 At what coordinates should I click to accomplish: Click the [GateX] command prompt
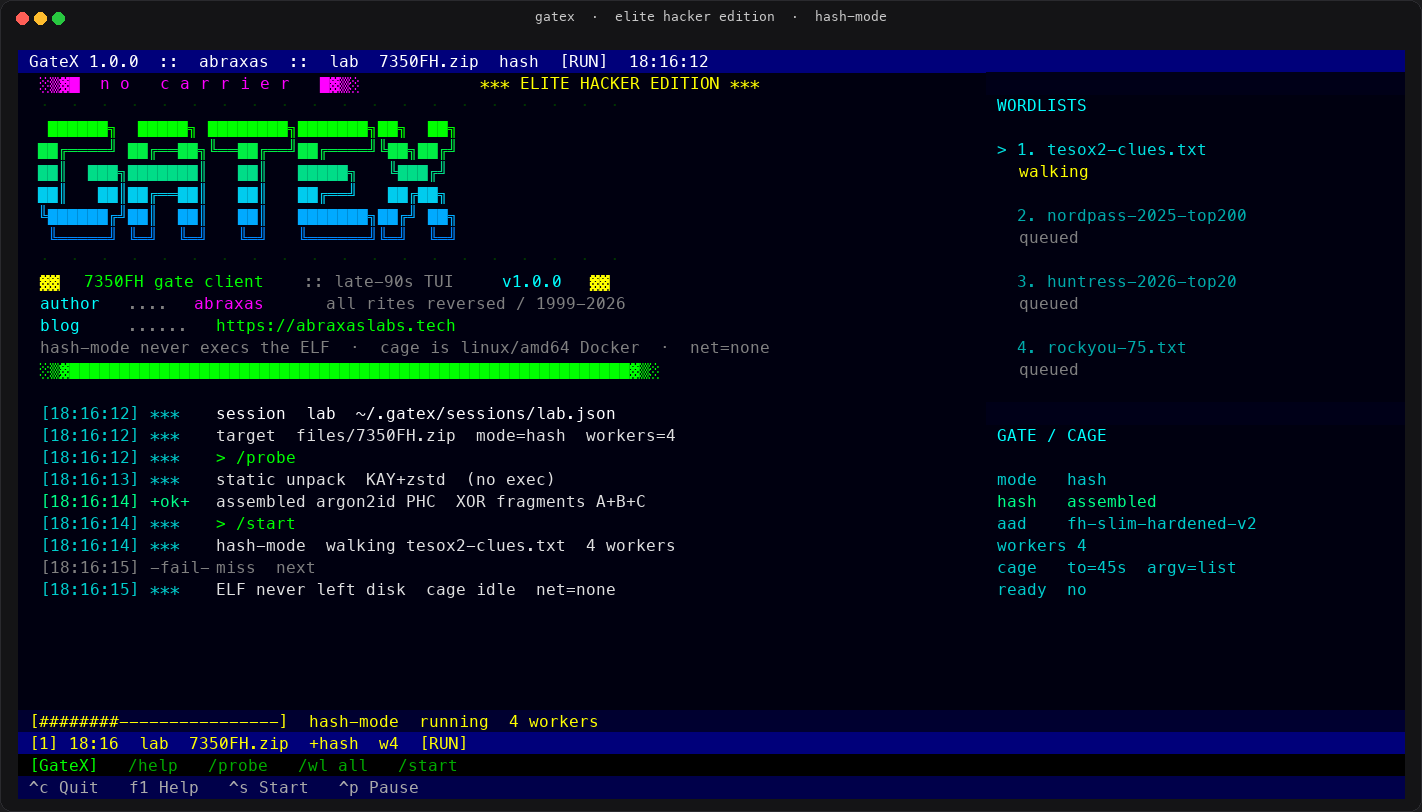tap(64, 766)
